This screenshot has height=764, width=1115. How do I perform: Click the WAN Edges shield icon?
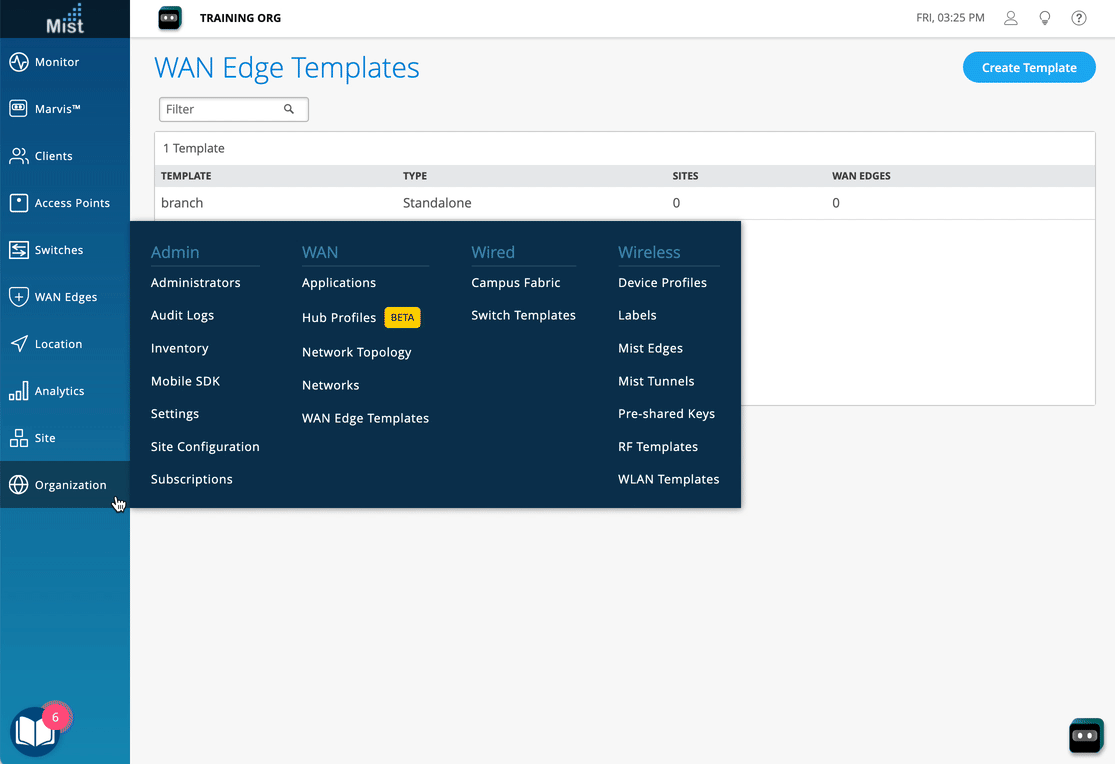[x=19, y=297]
